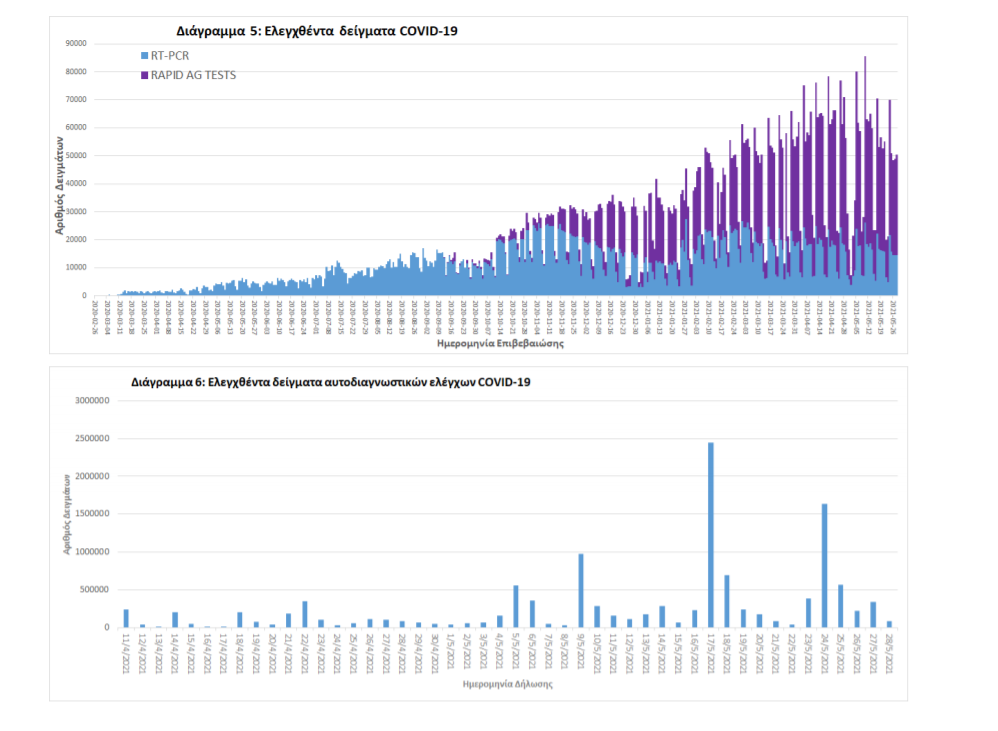Click the blue RT-PCR legend swatch
The height and width of the screenshot is (731, 998).
click(144, 55)
